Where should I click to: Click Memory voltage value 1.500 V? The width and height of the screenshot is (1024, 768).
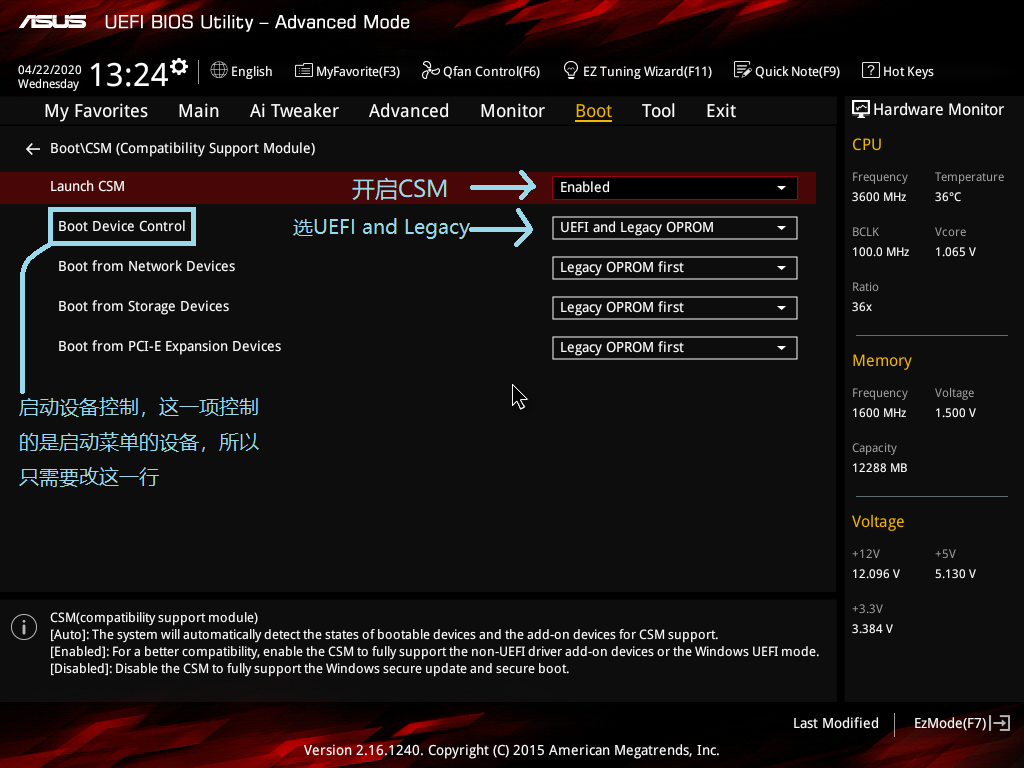tap(955, 413)
